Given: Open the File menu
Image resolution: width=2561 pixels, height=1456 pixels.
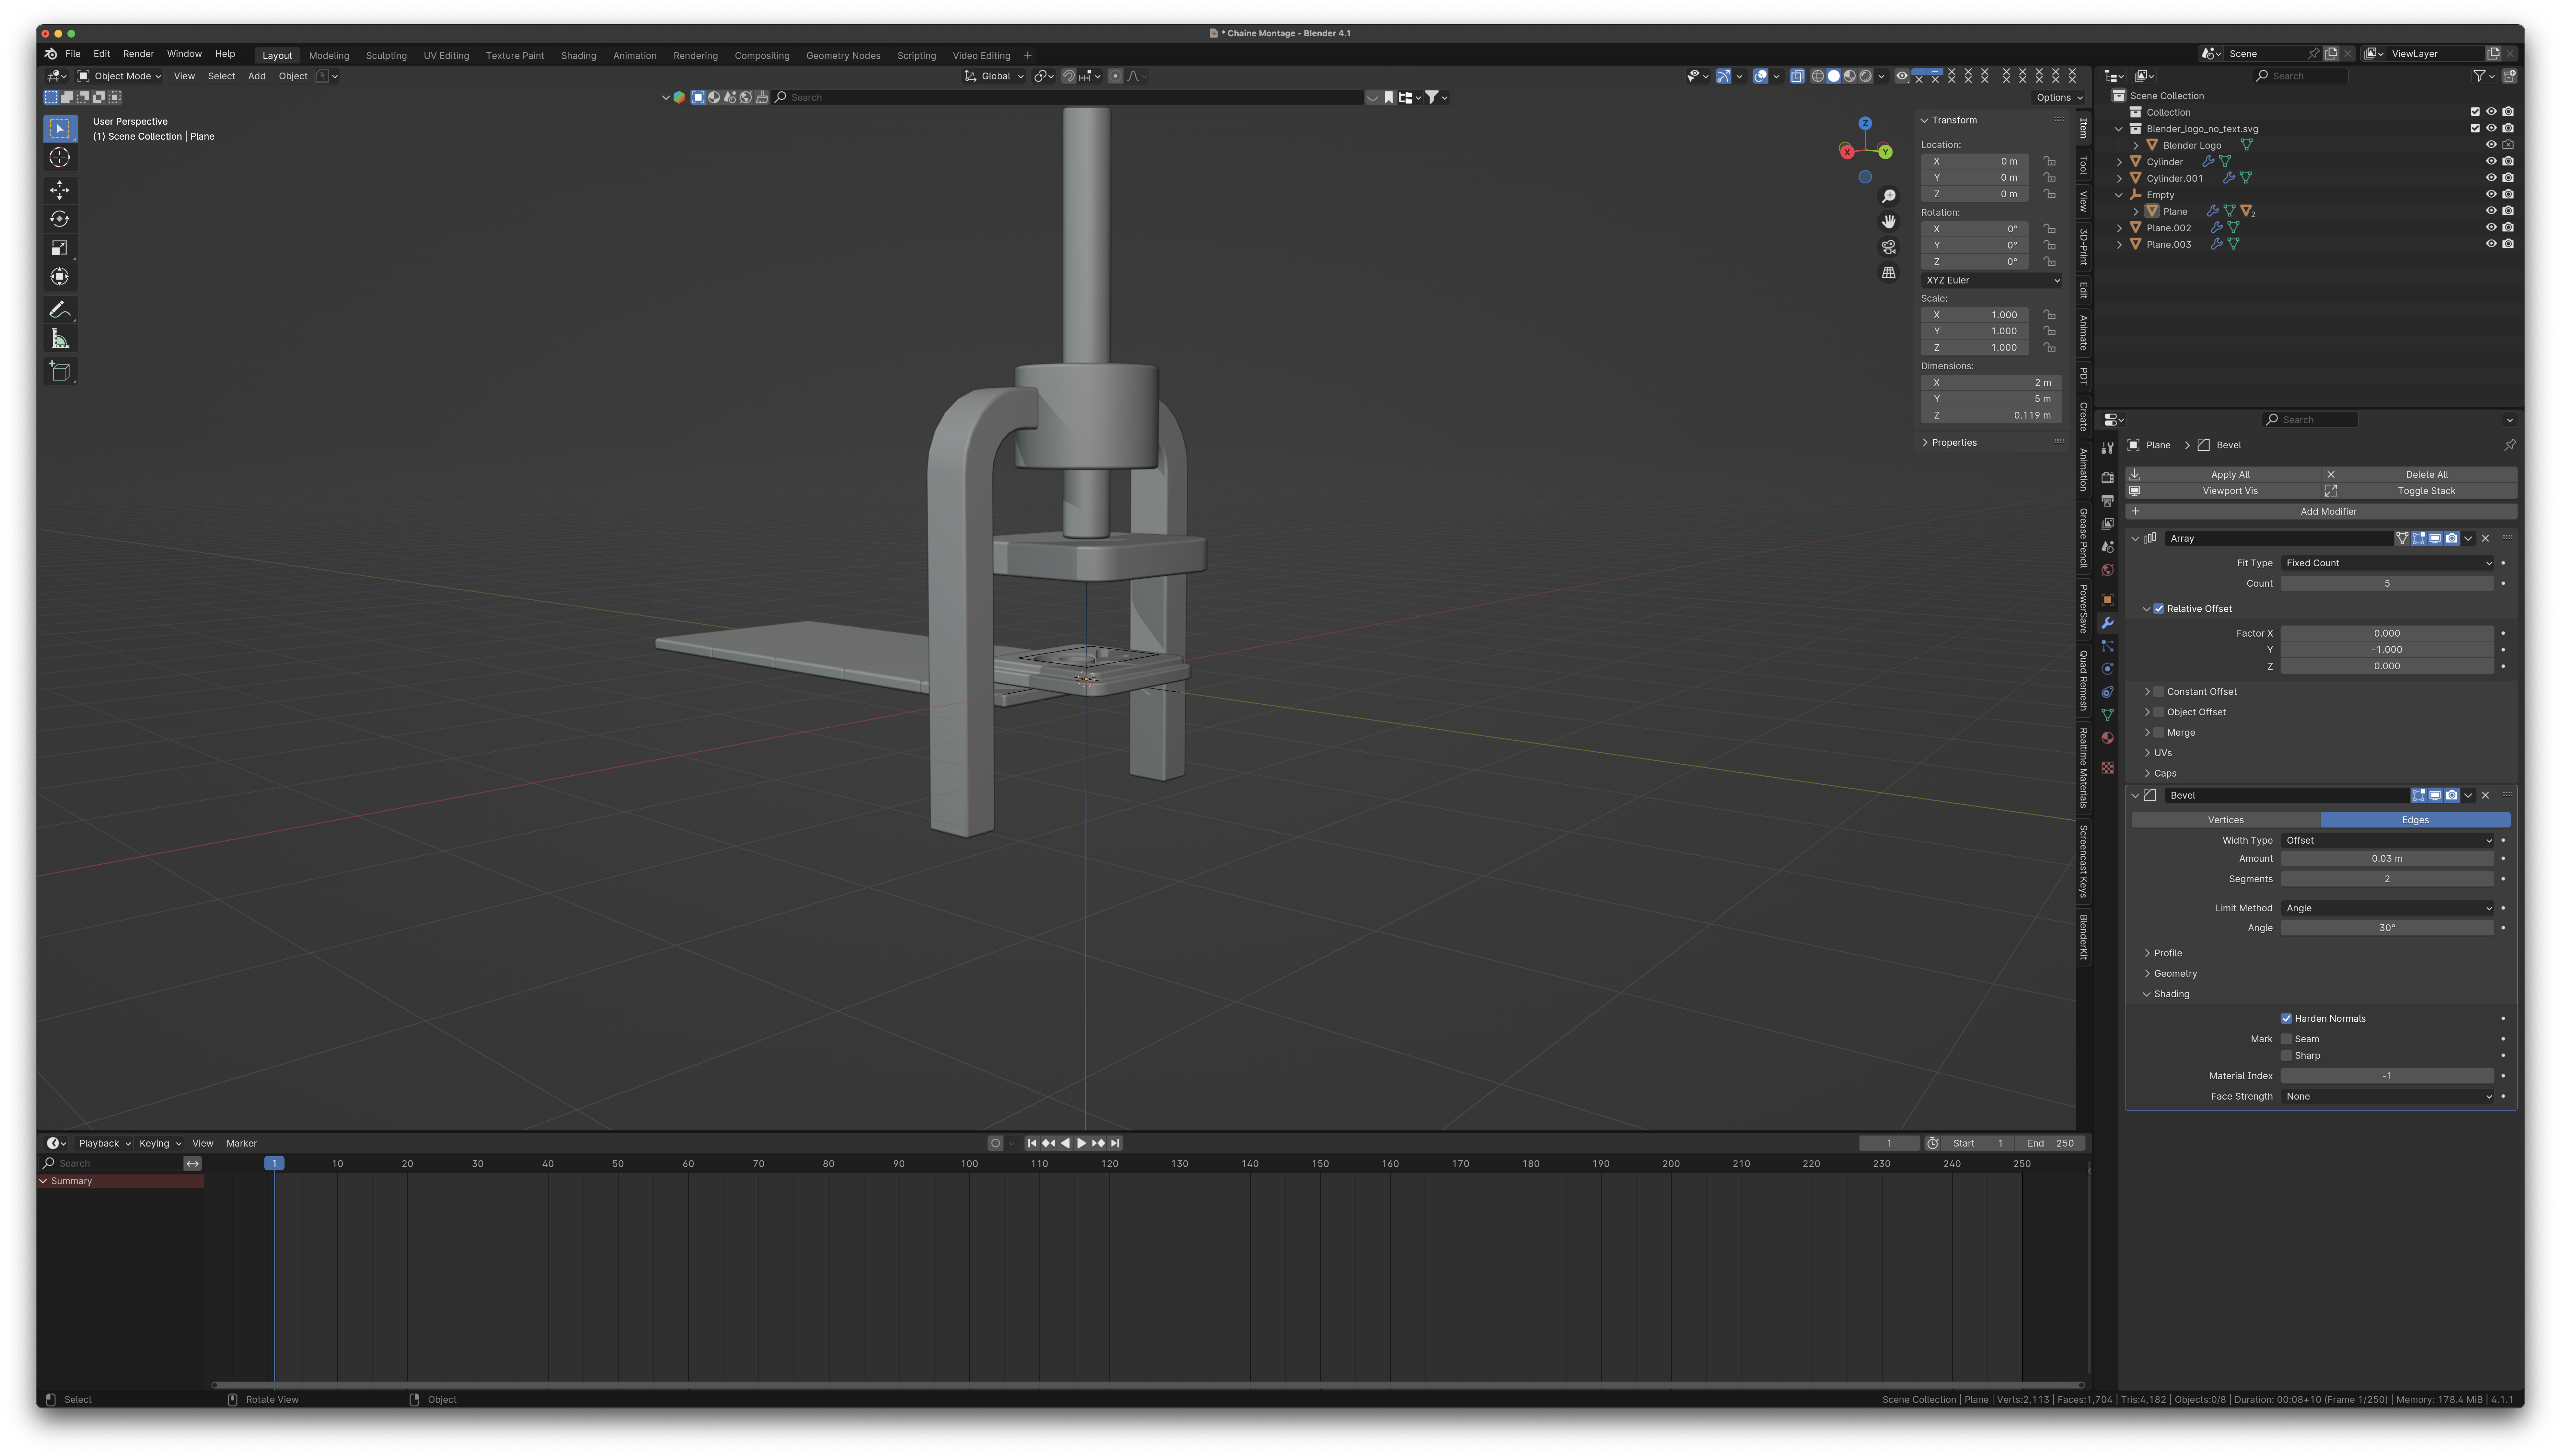Looking at the screenshot, I should (x=73, y=54).
